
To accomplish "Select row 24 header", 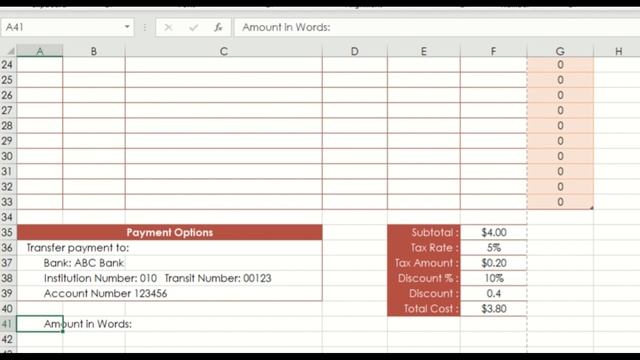I will click(8, 64).
